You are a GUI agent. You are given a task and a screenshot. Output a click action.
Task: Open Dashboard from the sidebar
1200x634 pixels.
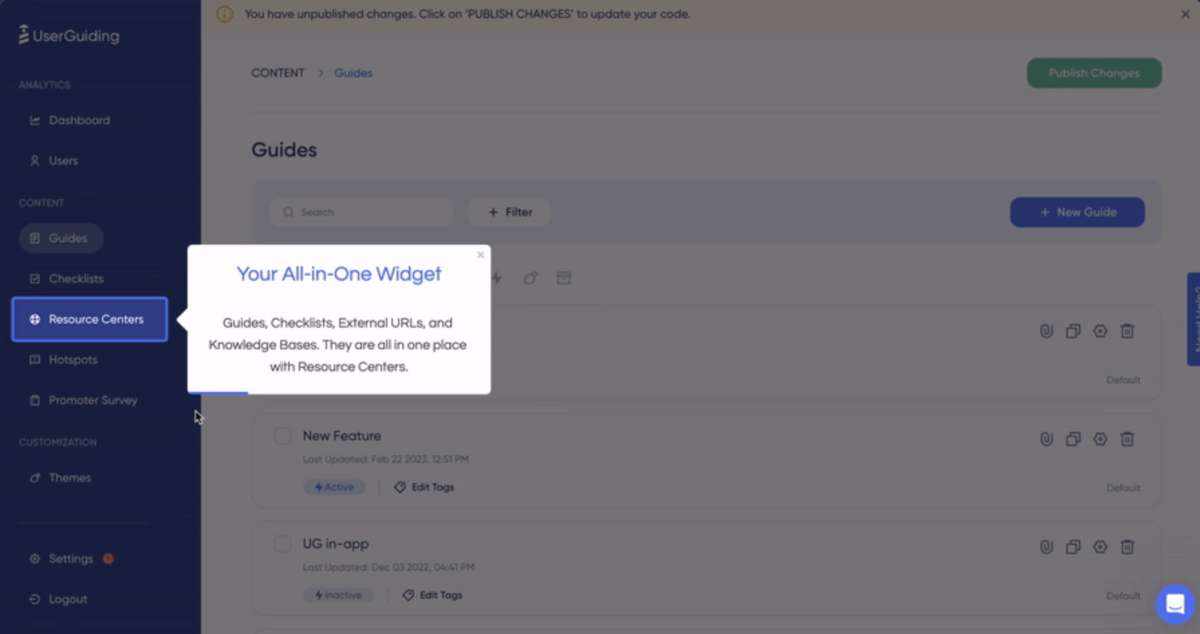69,120
